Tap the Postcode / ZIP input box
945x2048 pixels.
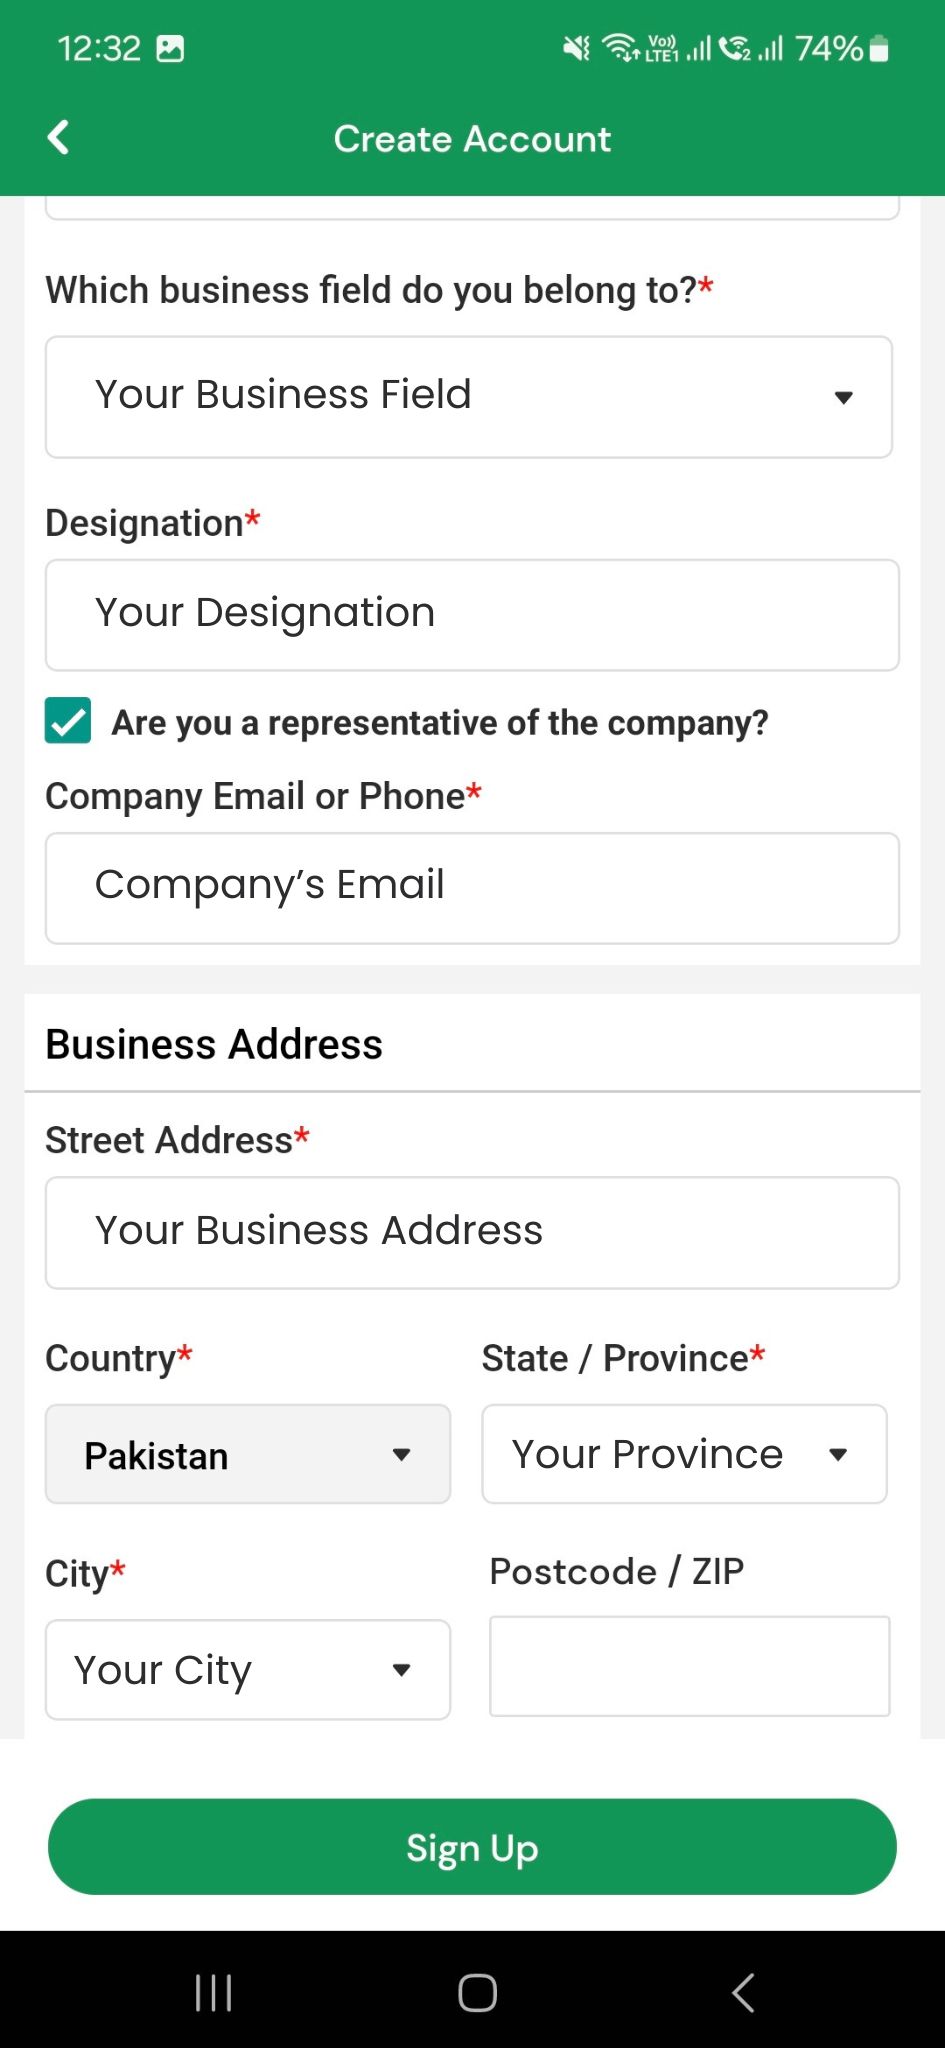pyautogui.click(x=689, y=1666)
